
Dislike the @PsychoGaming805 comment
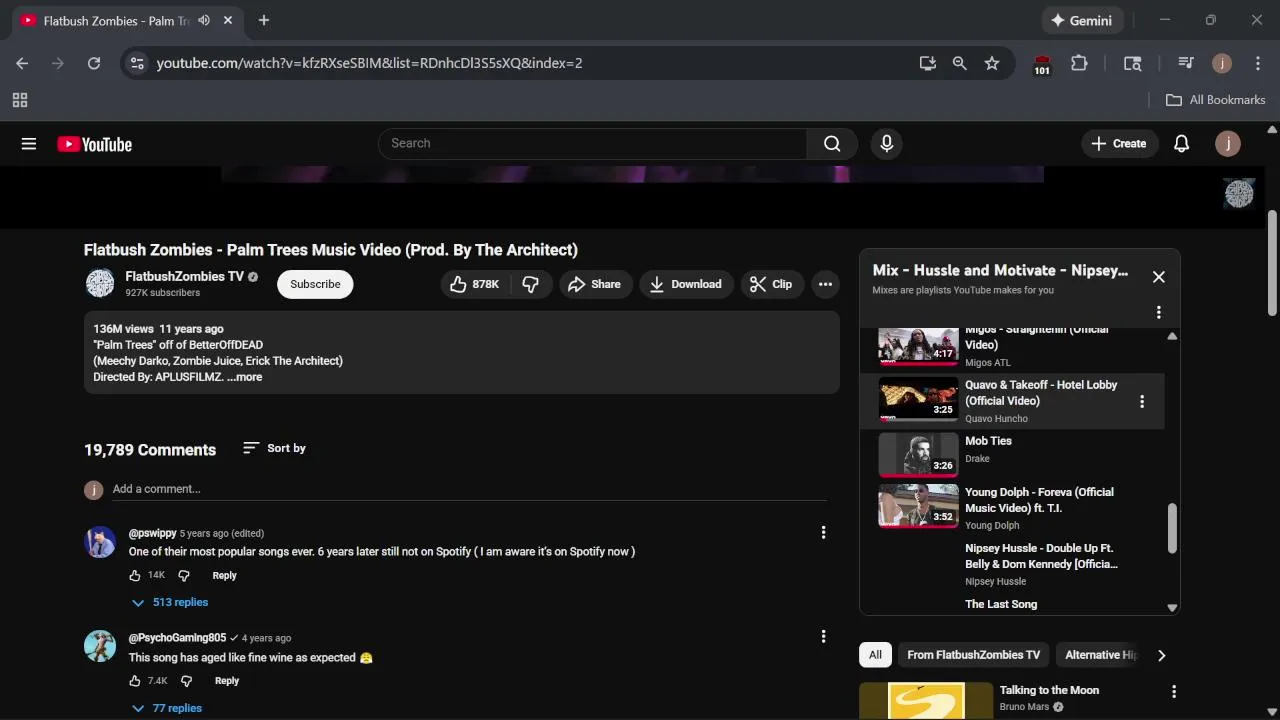(x=186, y=681)
